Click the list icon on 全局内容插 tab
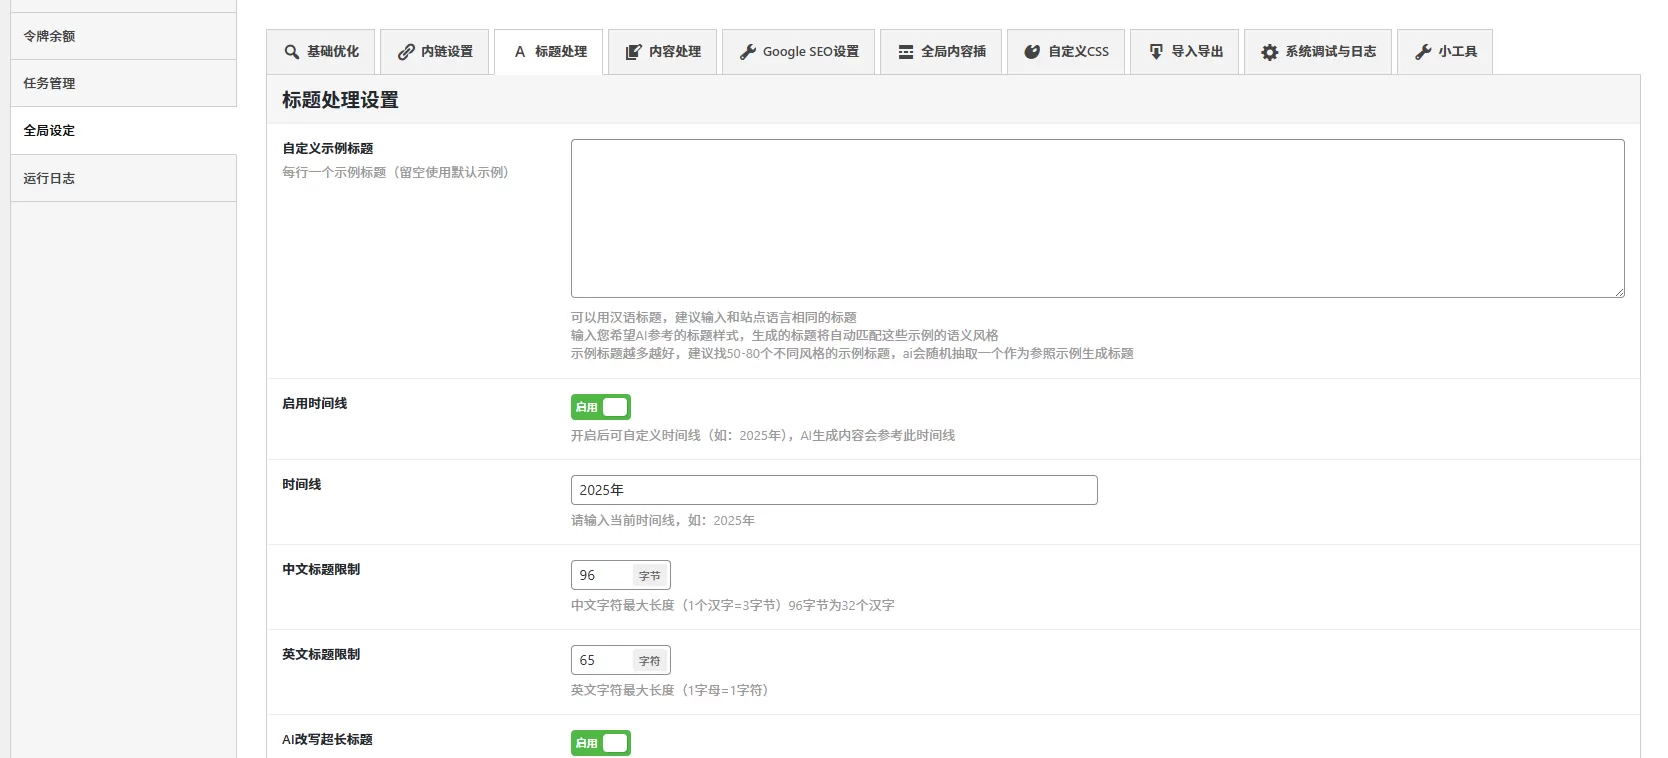This screenshot has width=1668, height=758. pyautogui.click(x=905, y=52)
